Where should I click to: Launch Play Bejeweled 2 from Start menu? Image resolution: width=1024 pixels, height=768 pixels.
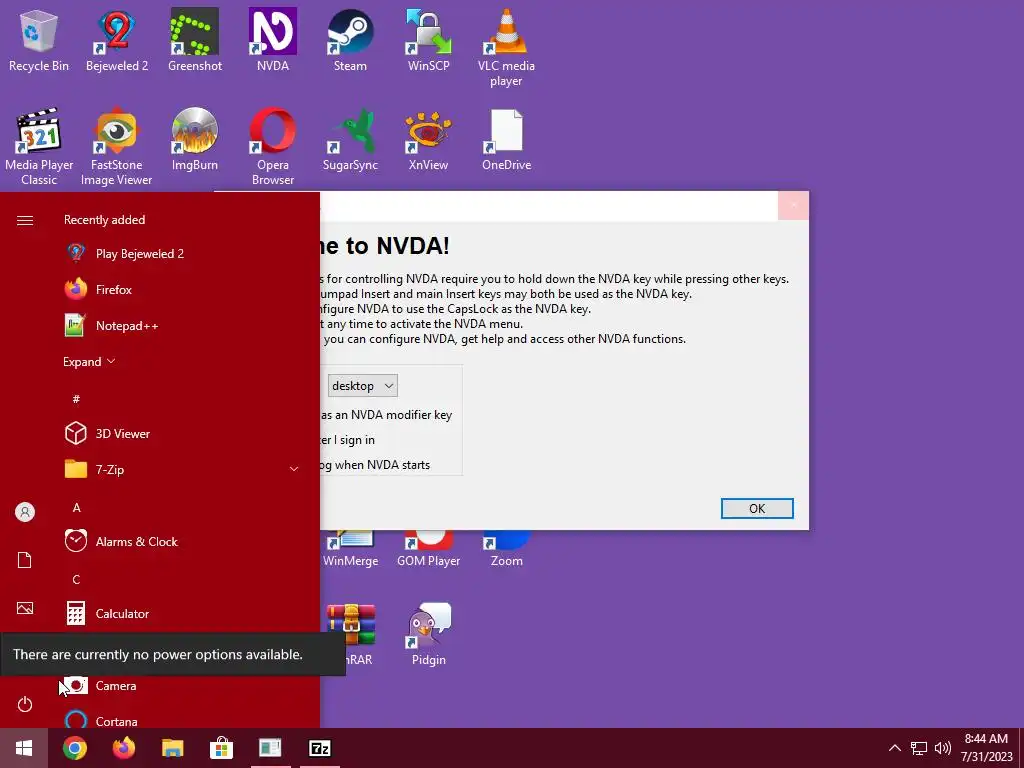pos(182,254)
